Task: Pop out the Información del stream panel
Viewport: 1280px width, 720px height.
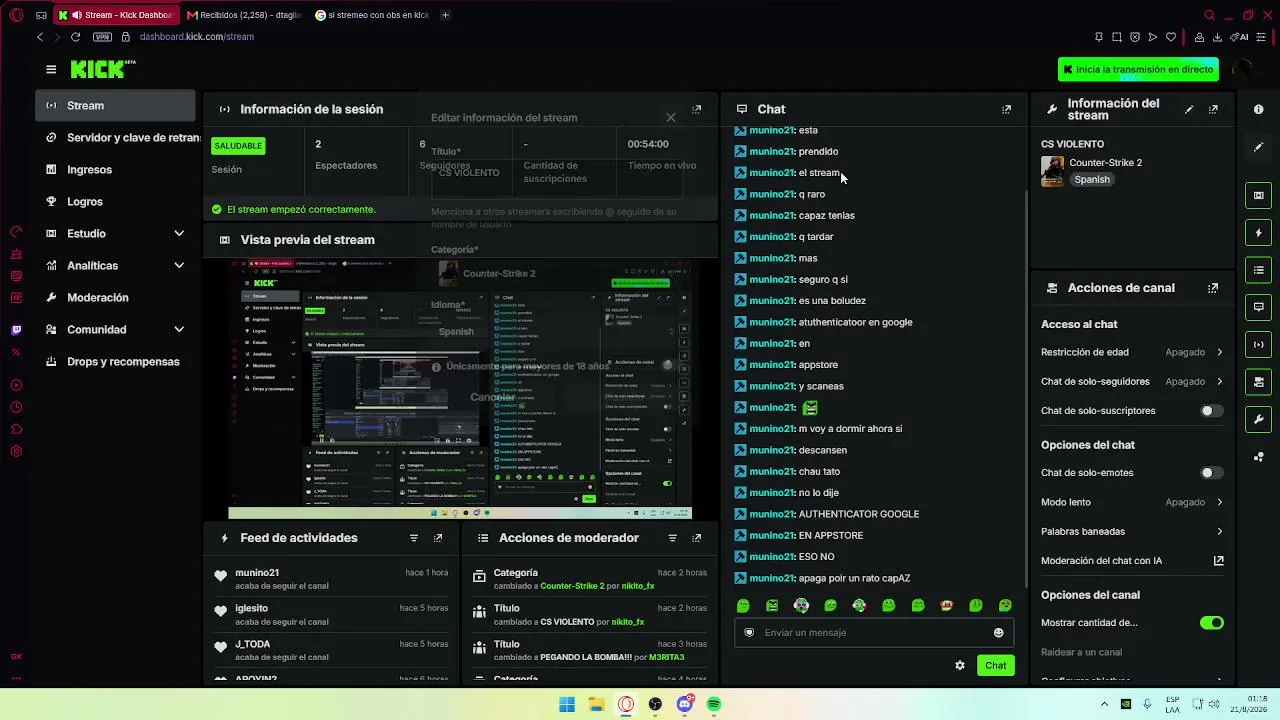Action: [1213, 109]
